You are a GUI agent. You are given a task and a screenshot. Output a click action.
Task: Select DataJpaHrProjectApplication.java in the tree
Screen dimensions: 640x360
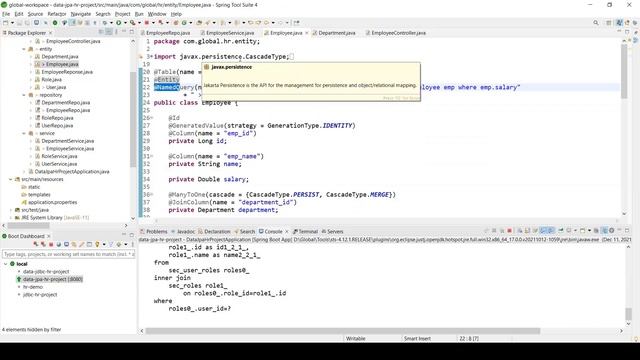[72, 172]
